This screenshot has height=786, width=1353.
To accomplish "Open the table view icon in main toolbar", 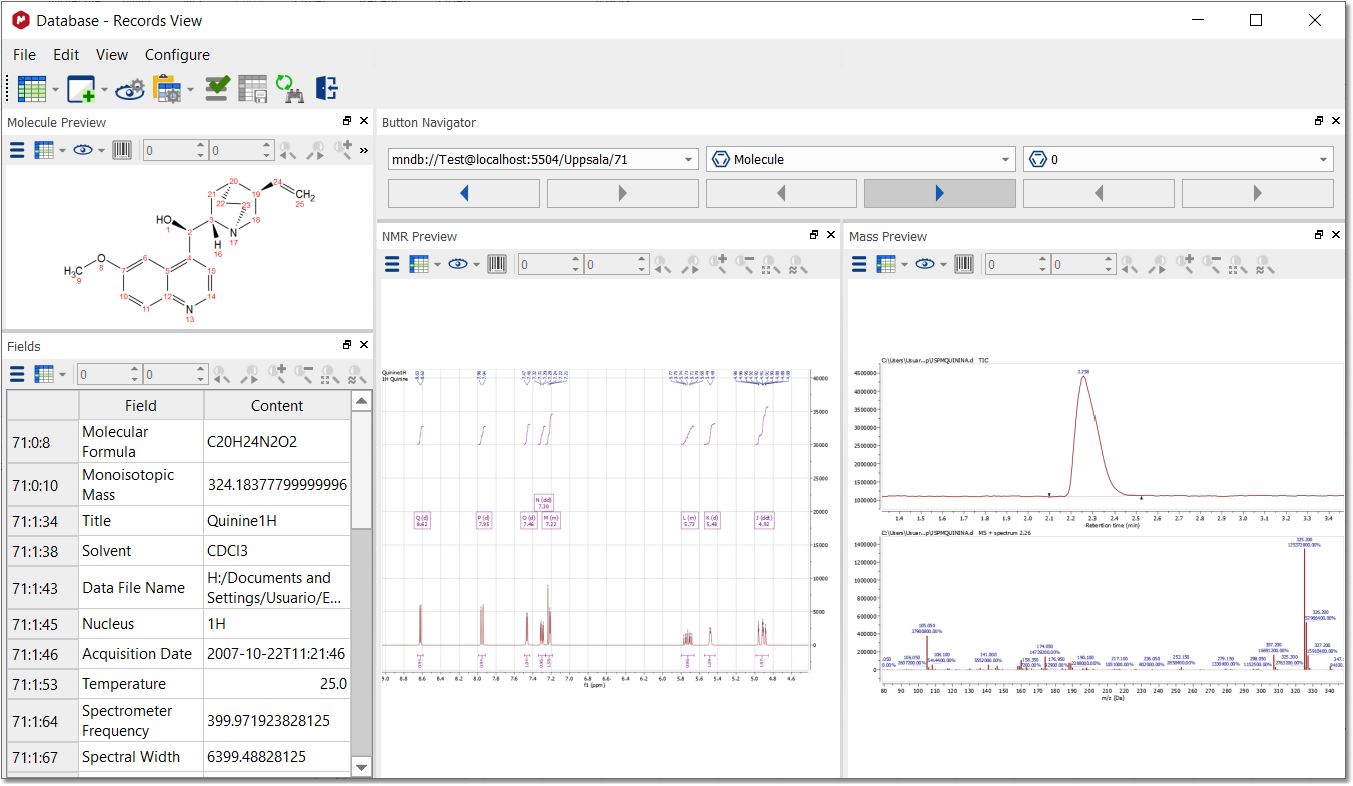I will 32,88.
